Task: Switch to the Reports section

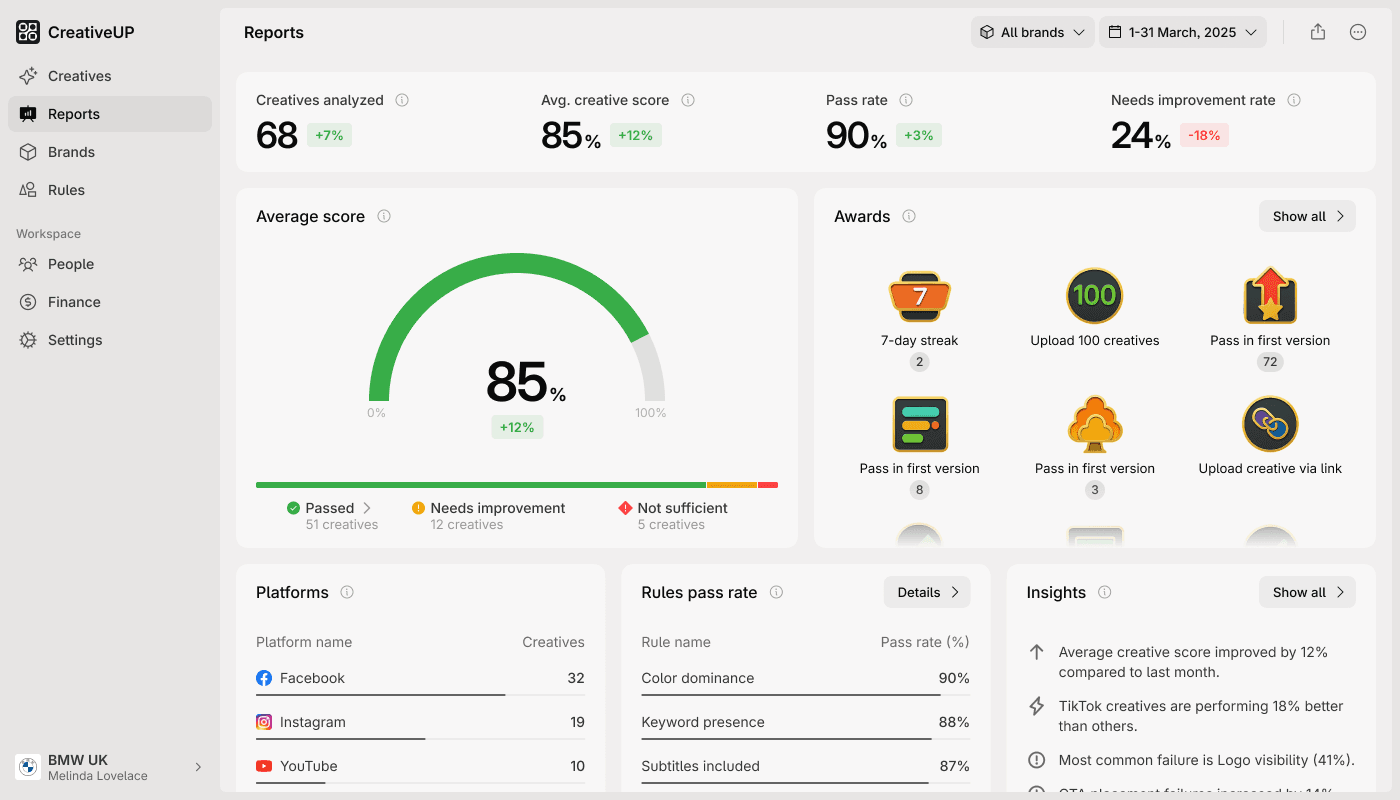Action: pyautogui.click(x=74, y=113)
